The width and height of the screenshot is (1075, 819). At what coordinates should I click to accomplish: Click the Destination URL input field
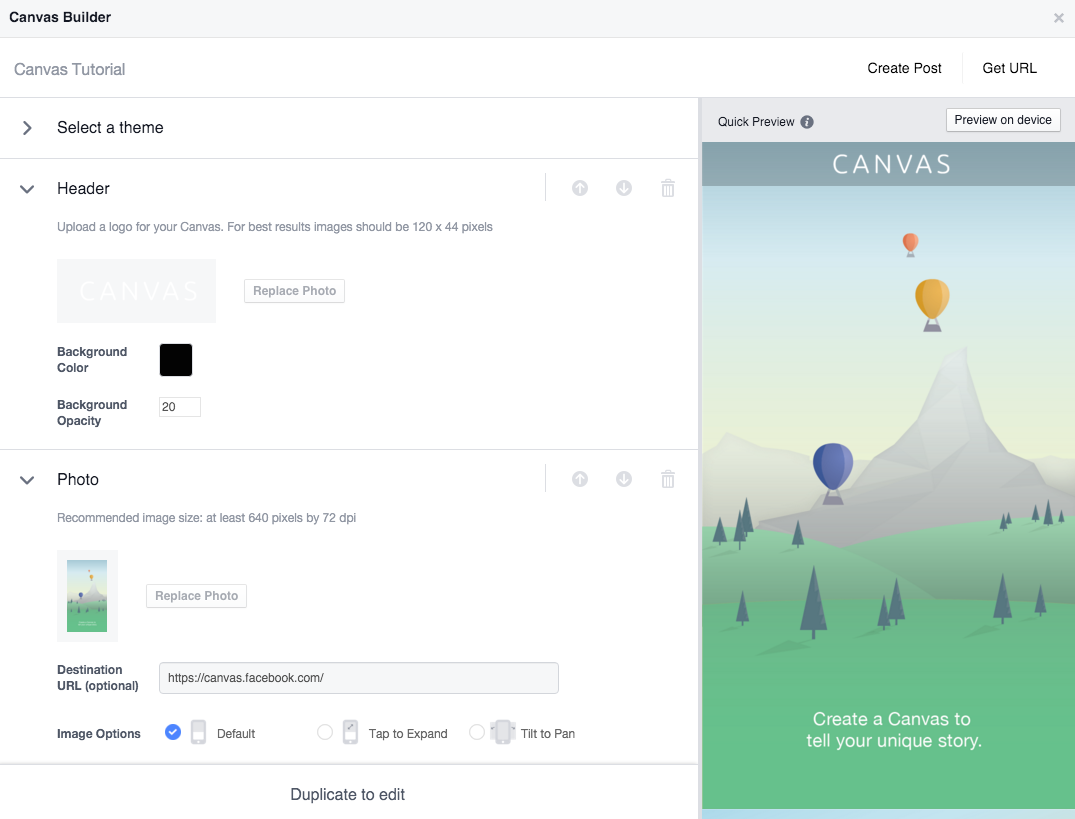click(358, 678)
